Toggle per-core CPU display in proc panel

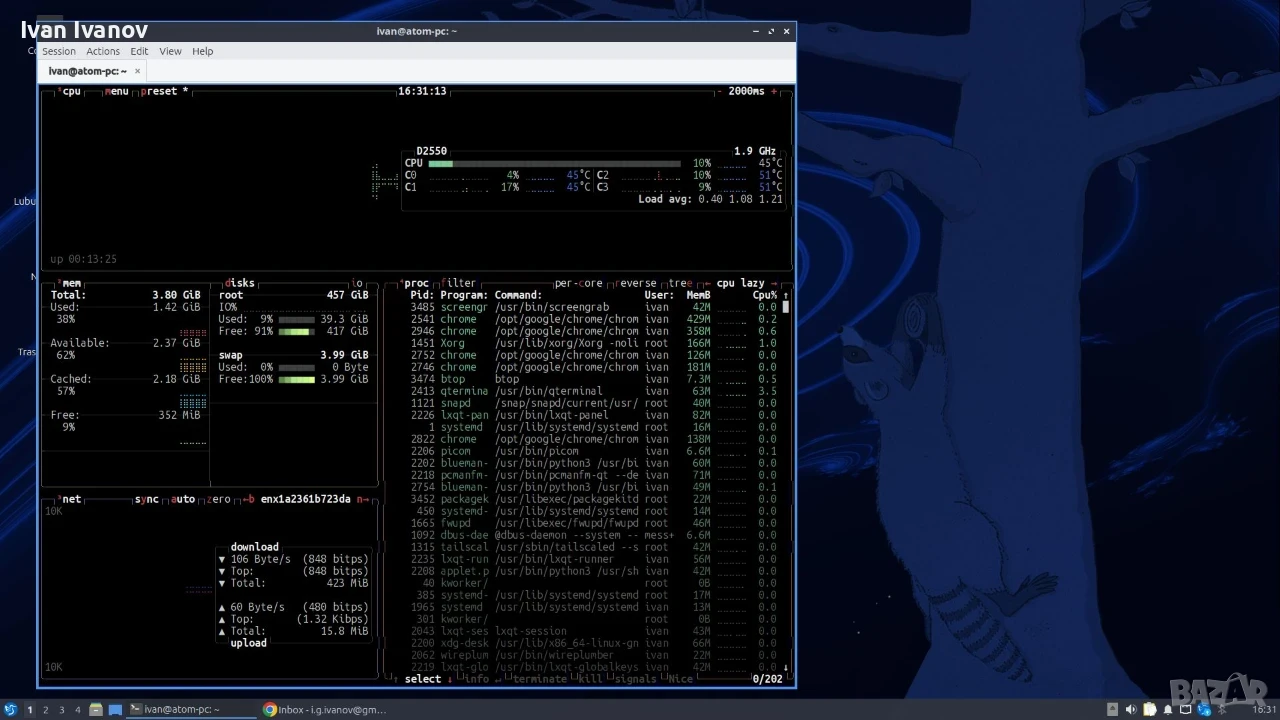[x=579, y=283]
